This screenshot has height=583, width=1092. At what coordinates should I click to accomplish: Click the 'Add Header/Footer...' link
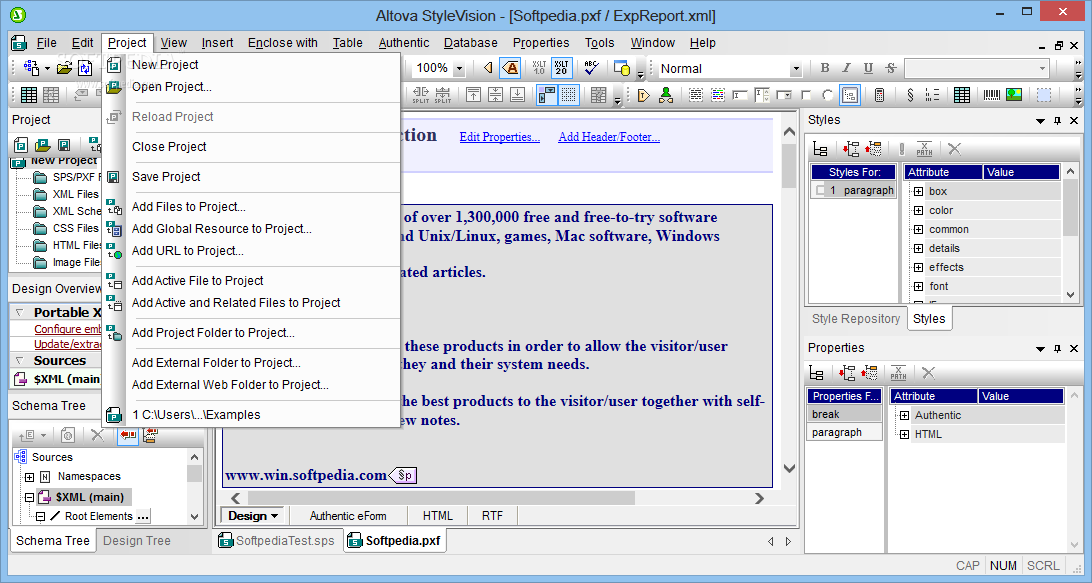[x=609, y=137]
